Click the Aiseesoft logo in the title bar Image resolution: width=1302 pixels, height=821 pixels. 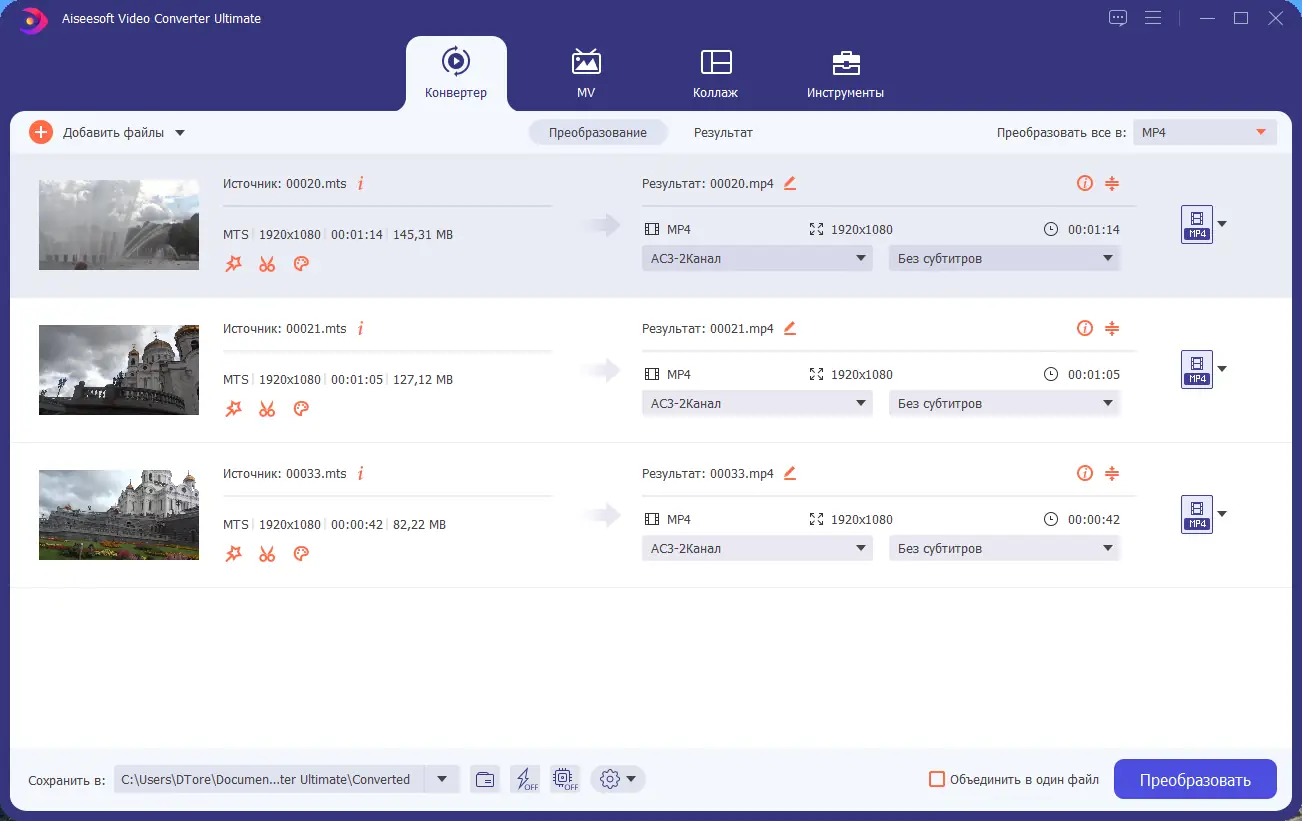(x=33, y=19)
